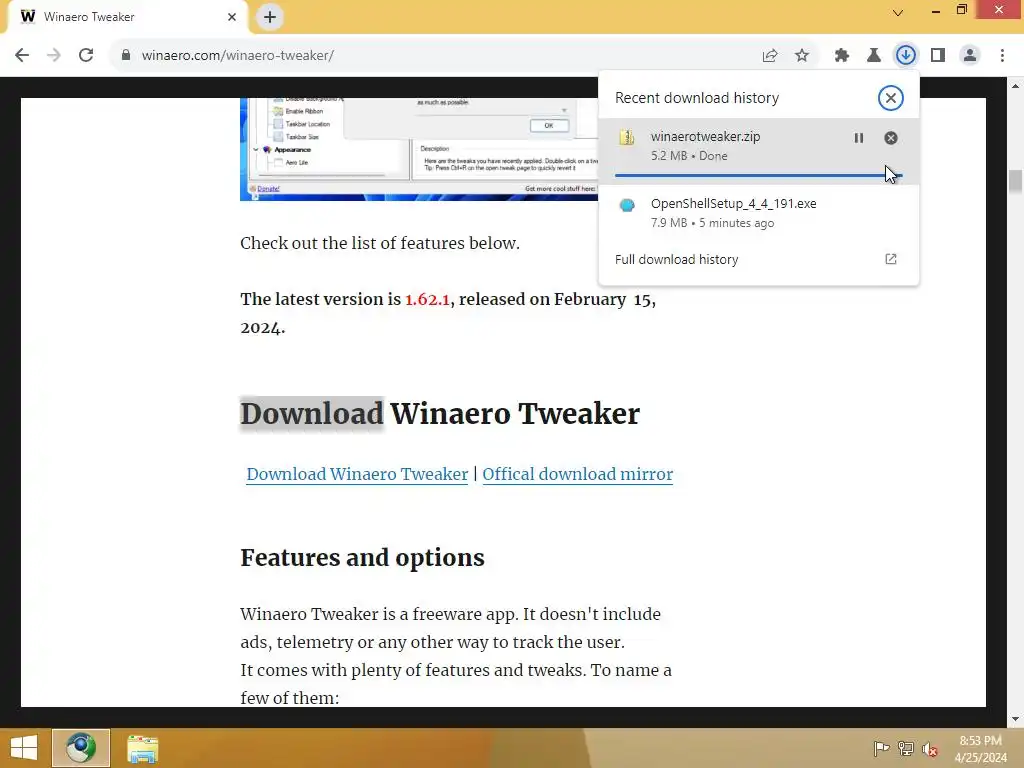Open the side panel icon

pyautogui.click(x=938, y=56)
